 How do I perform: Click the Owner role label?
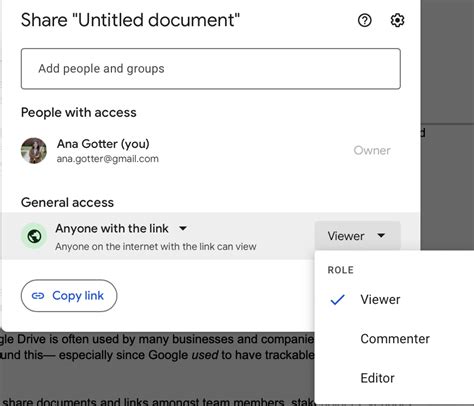[x=372, y=151]
